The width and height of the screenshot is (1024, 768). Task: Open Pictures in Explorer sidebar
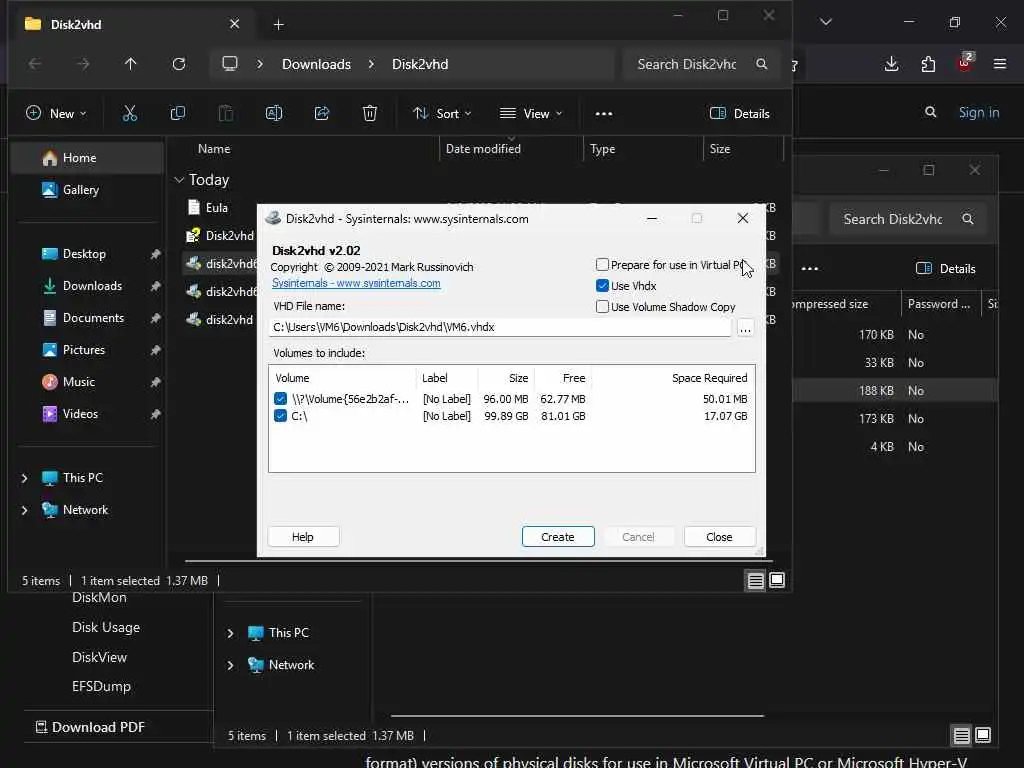click(x=84, y=350)
